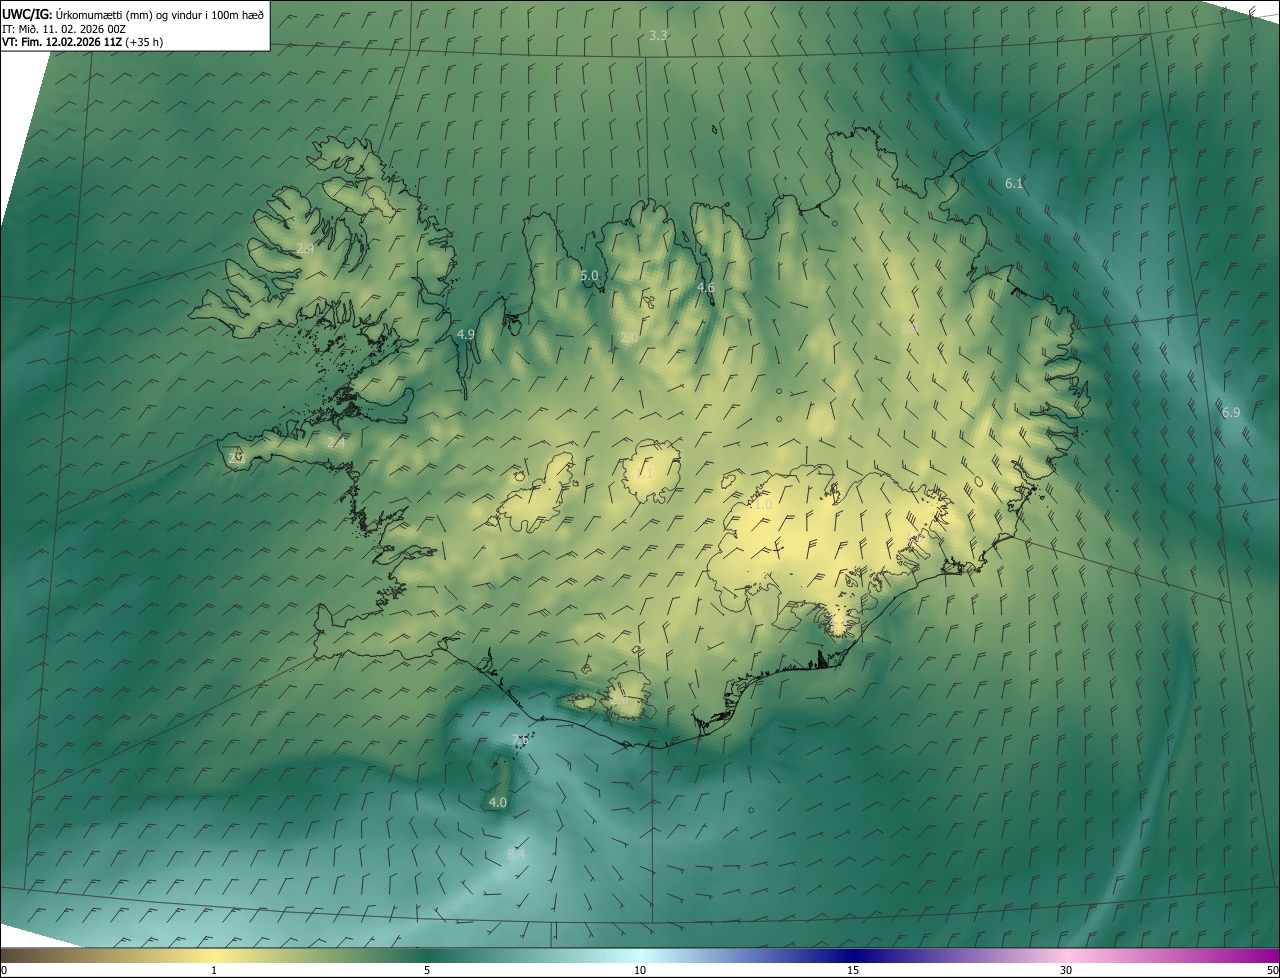Click the 7.6 value near the south coast
The image size is (1280, 978).
tap(519, 740)
